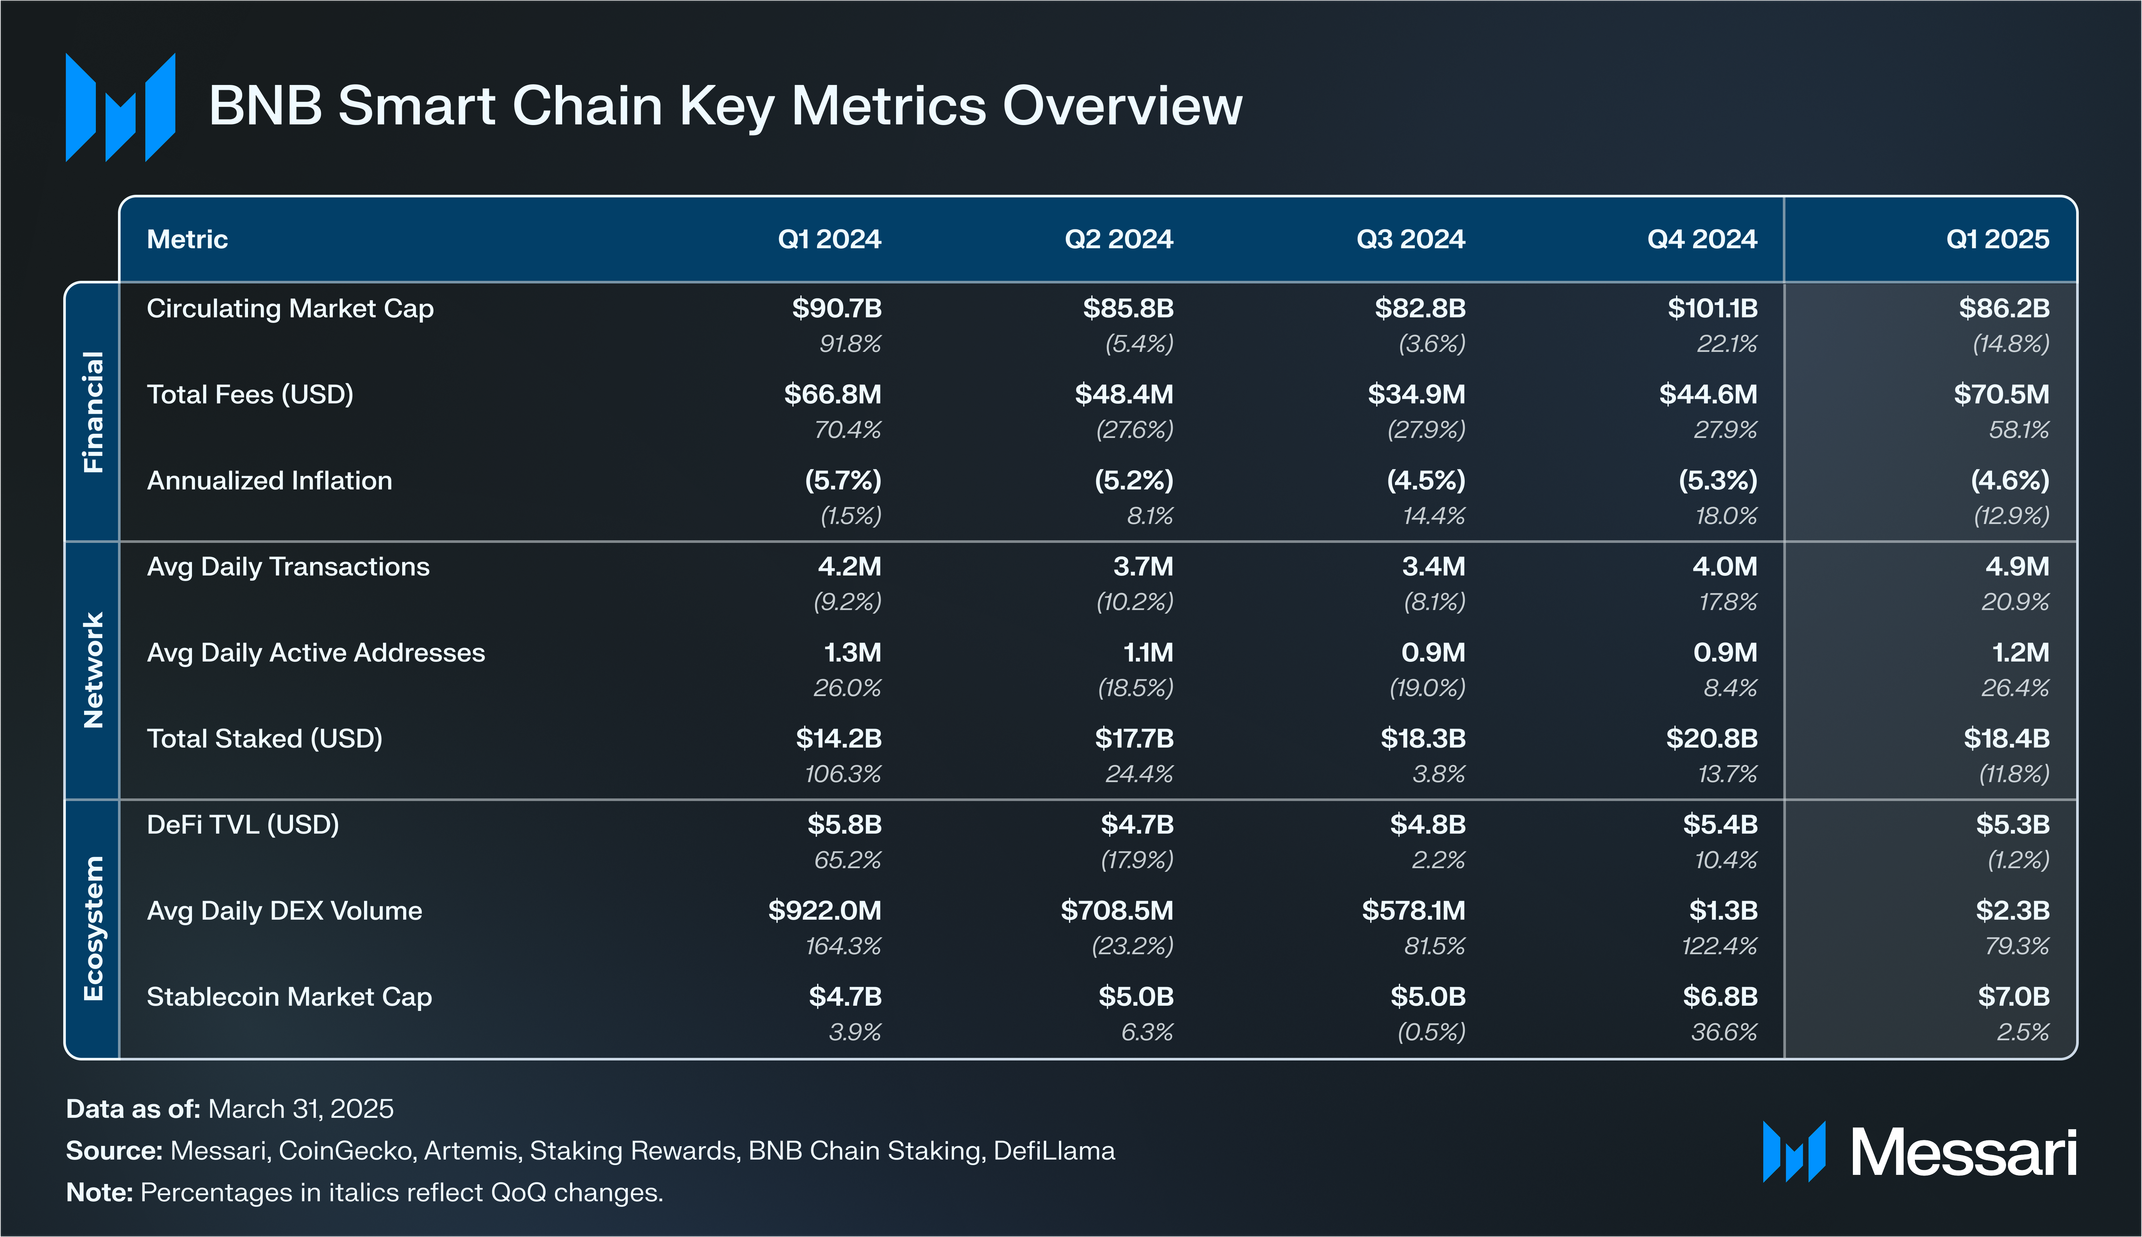This screenshot has height=1237, width=2142.
Task: Click the Stablecoin Market Cap row label
Action: point(289,997)
